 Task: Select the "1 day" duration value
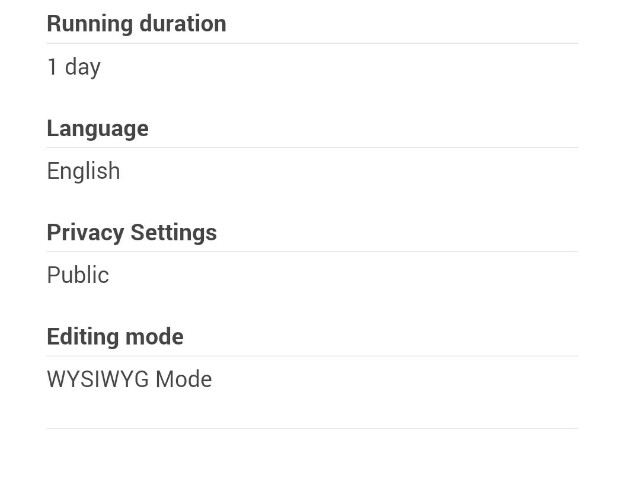pyautogui.click(x=74, y=67)
